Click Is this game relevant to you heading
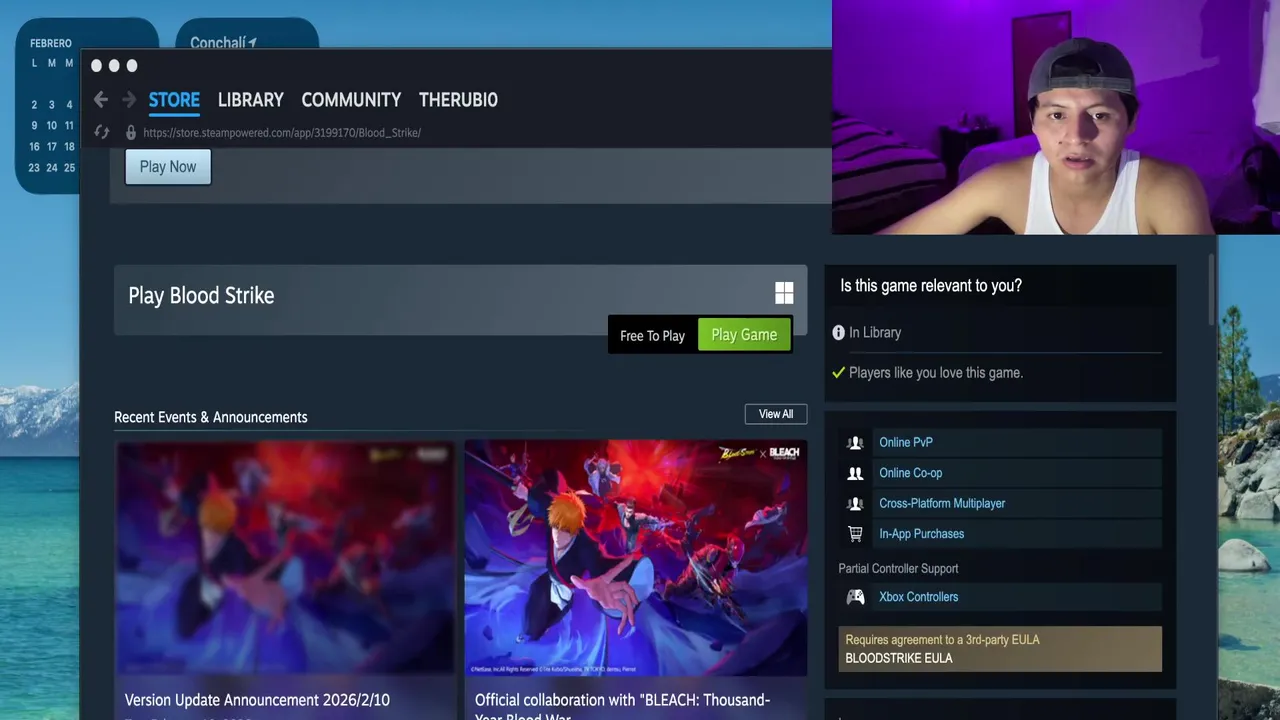1280x720 pixels. pos(931,286)
